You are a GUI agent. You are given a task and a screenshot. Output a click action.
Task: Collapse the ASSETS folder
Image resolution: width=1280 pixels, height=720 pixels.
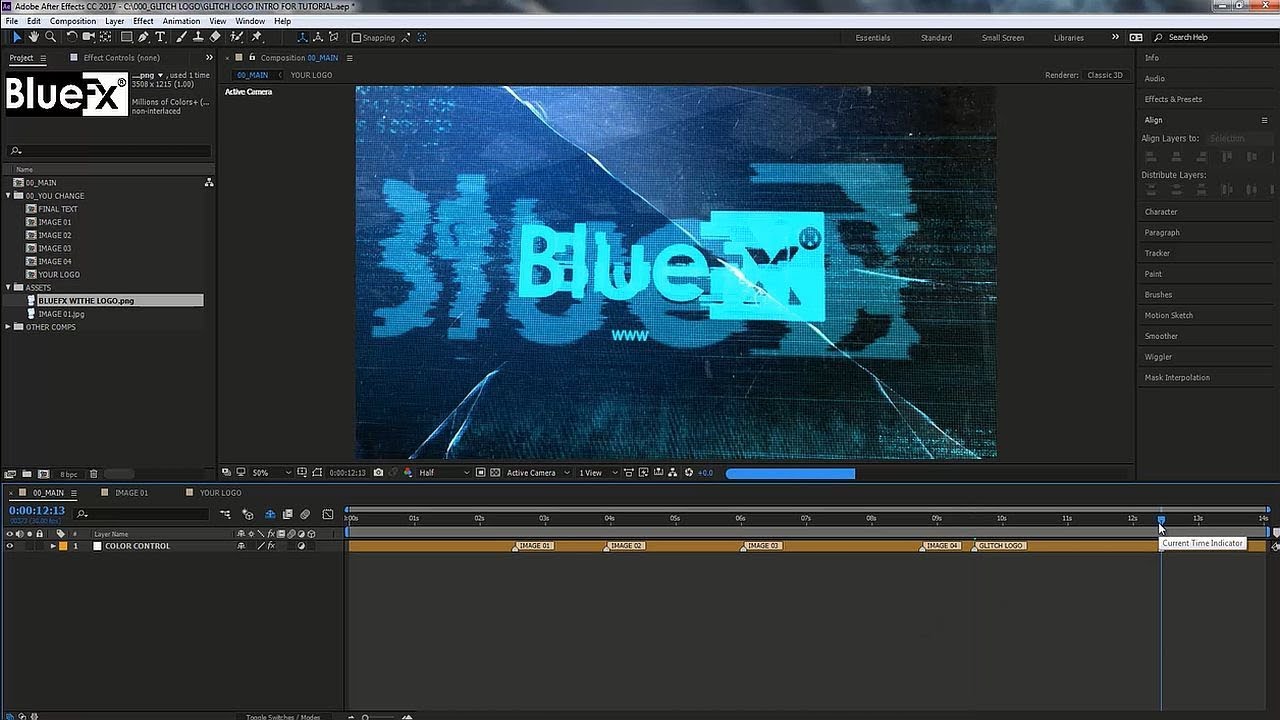coord(8,287)
